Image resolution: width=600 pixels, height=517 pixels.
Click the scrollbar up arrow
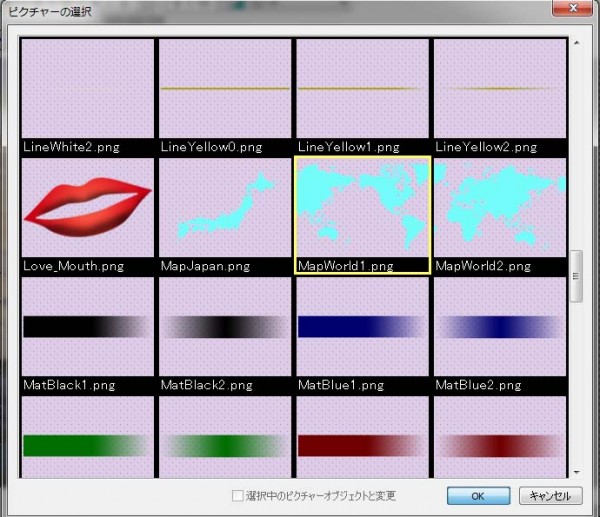pyautogui.click(x=576, y=45)
